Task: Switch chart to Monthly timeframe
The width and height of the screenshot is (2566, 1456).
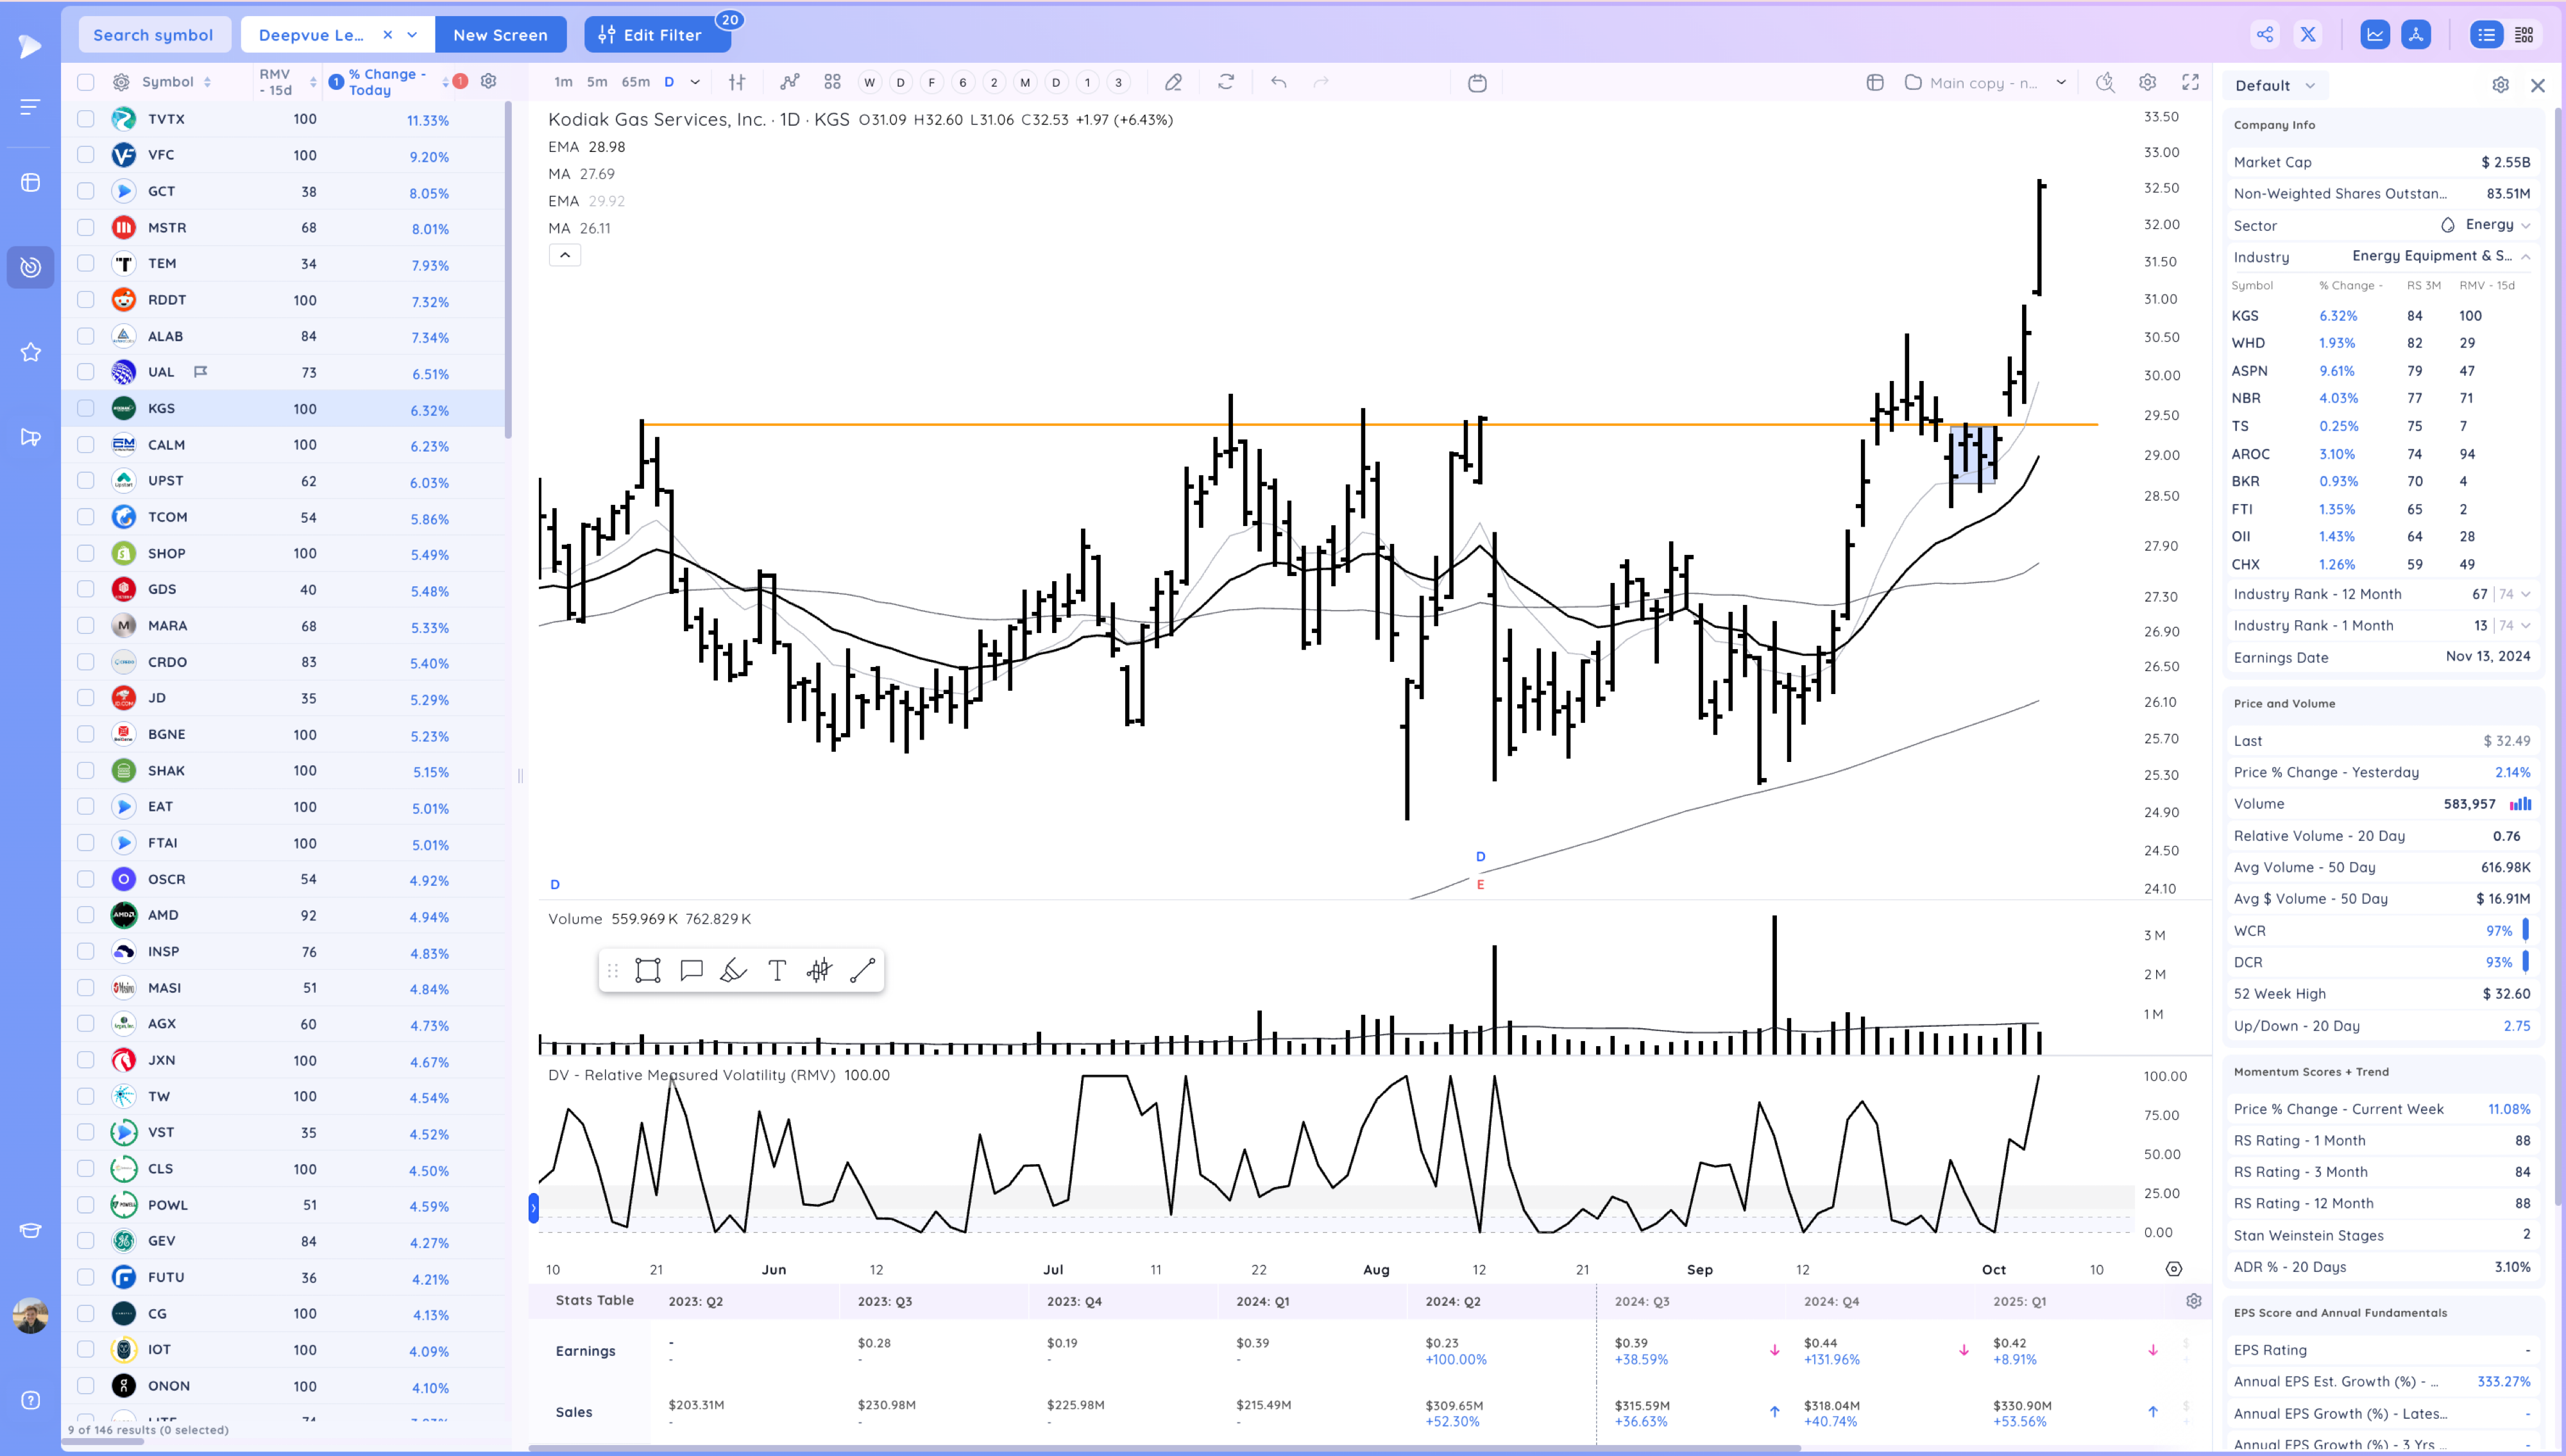Action: pos(1025,82)
